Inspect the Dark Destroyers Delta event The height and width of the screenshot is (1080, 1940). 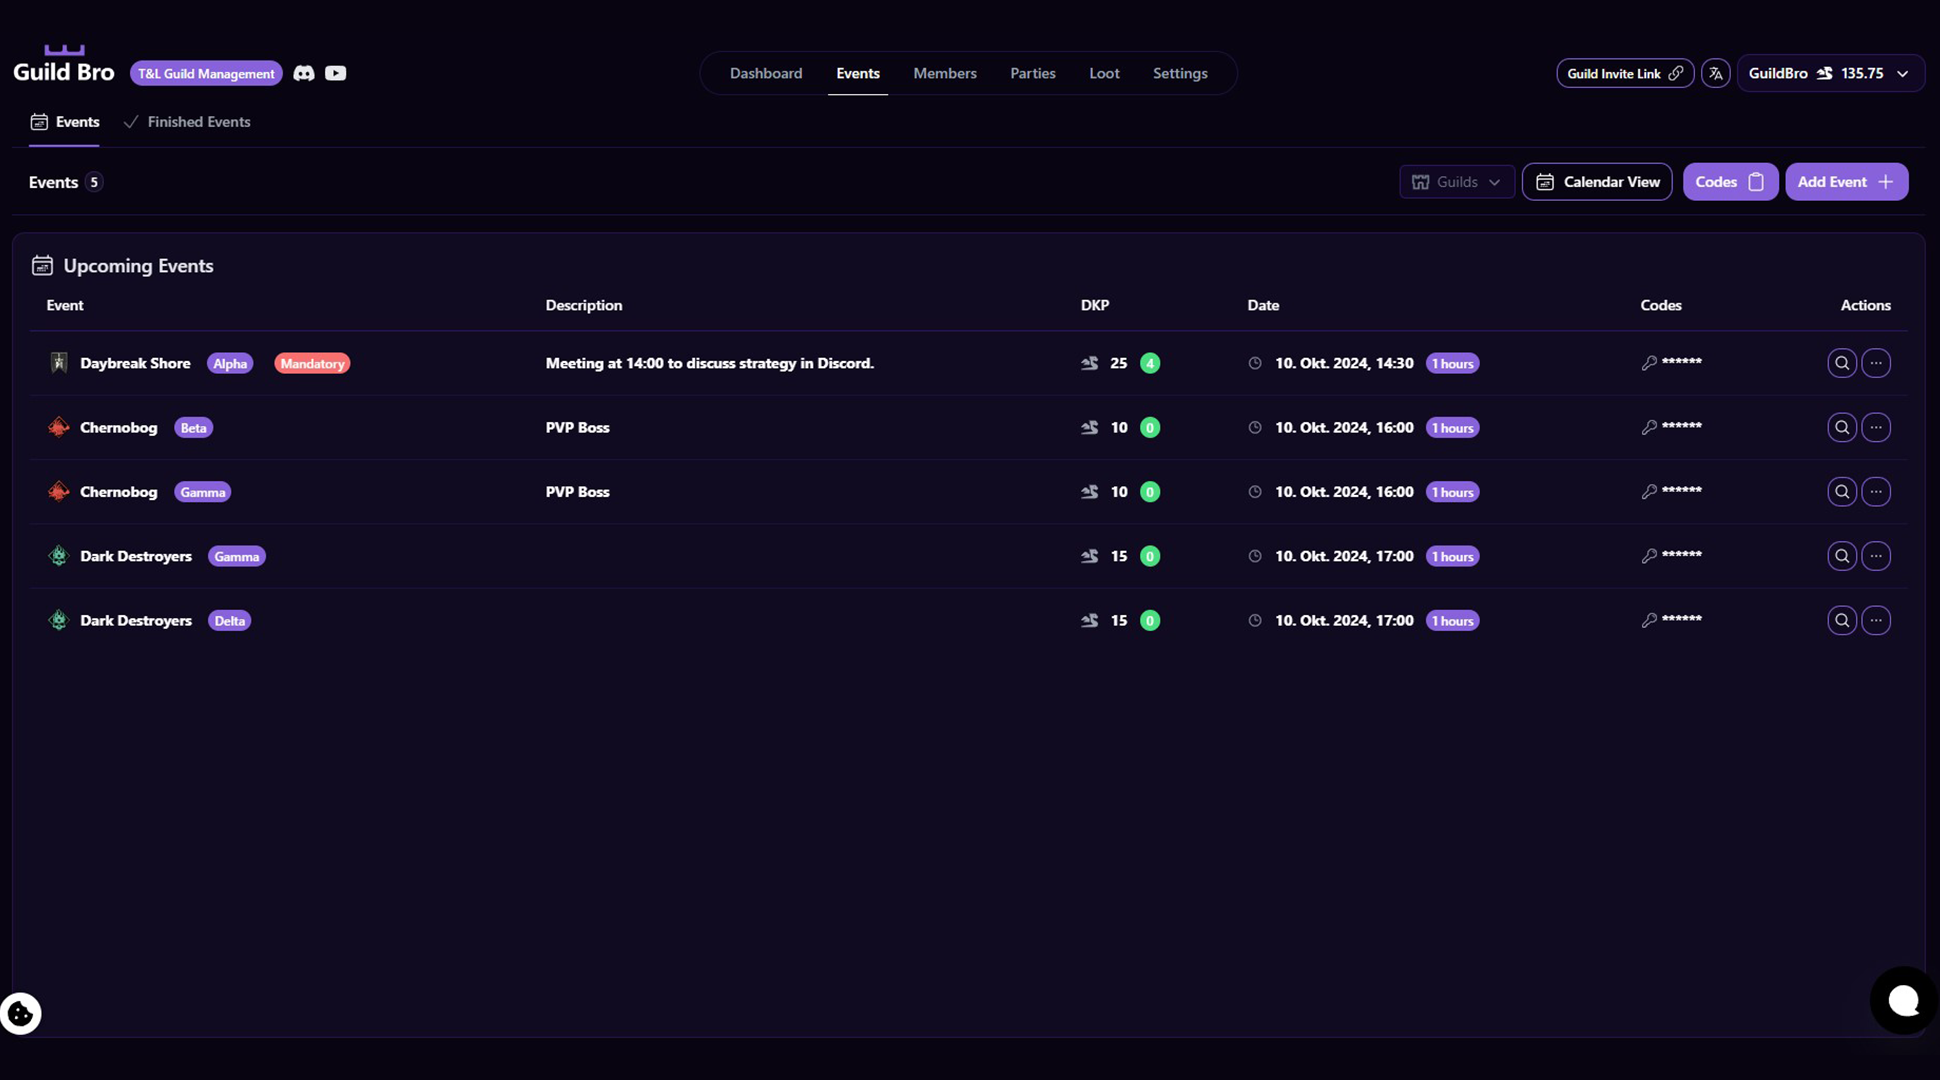tap(1842, 620)
